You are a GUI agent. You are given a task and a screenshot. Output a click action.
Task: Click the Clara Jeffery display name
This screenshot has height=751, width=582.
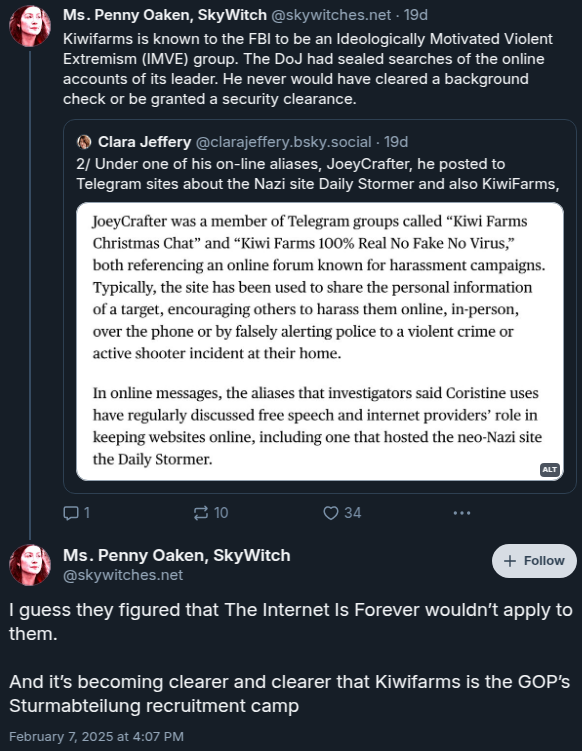tap(144, 142)
